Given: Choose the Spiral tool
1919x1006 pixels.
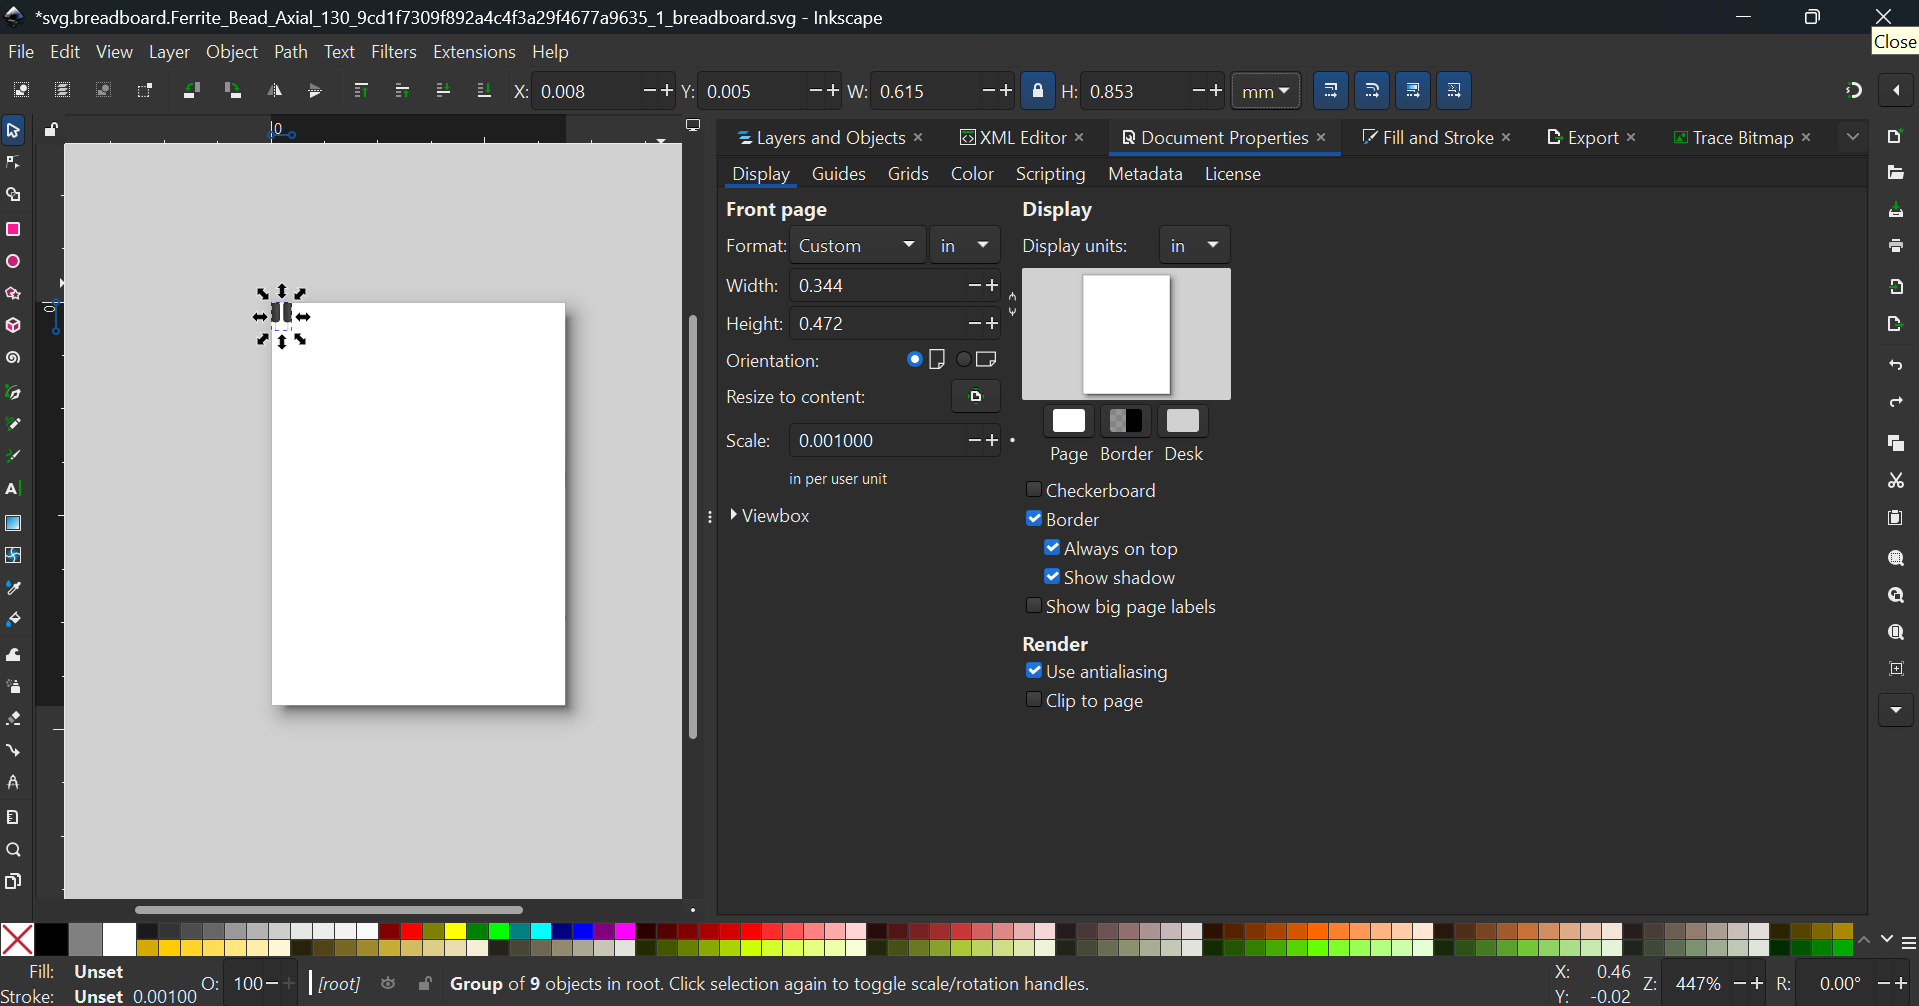Looking at the screenshot, I should point(14,358).
